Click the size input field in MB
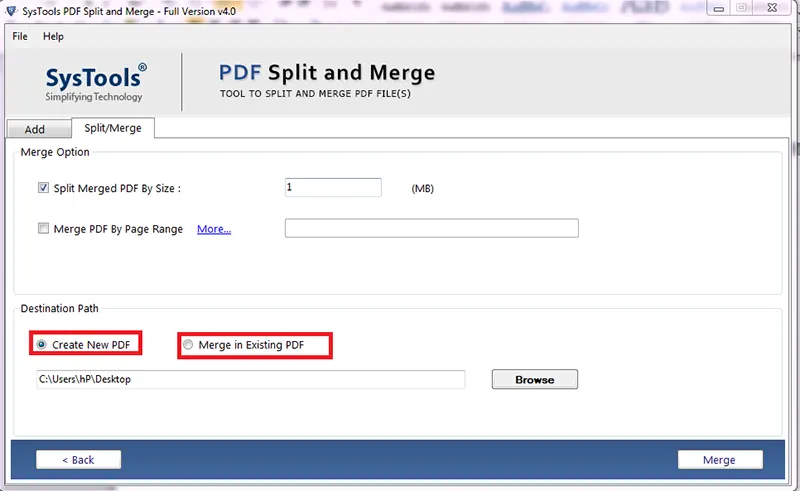Image resolution: width=800 pixels, height=491 pixels. [333, 187]
